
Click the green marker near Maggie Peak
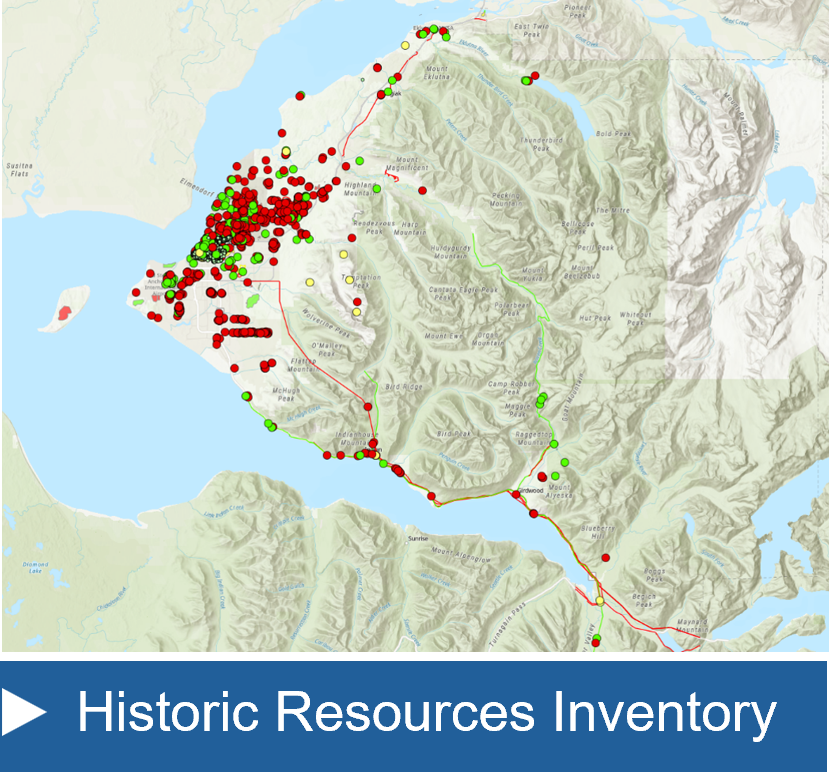coord(541,399)
